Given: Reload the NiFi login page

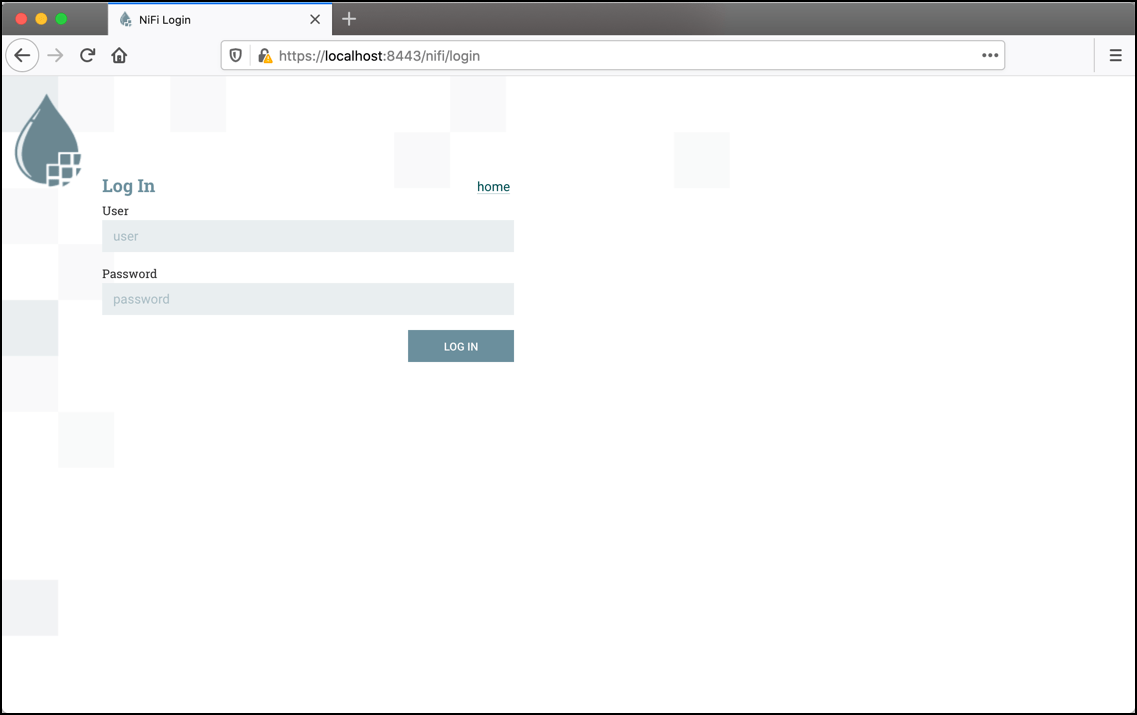Looking at the screenshot, I should (87, 55).
